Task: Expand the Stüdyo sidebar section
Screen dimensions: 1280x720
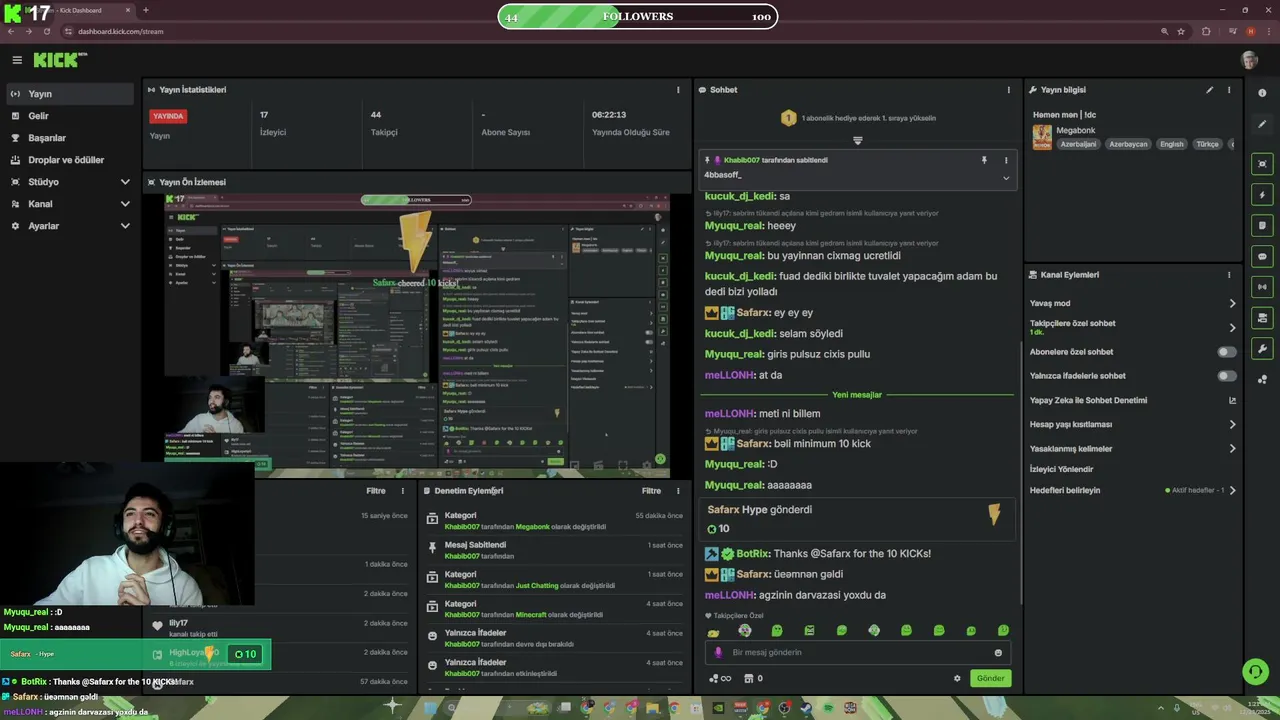Action: [x=125, y=182]
